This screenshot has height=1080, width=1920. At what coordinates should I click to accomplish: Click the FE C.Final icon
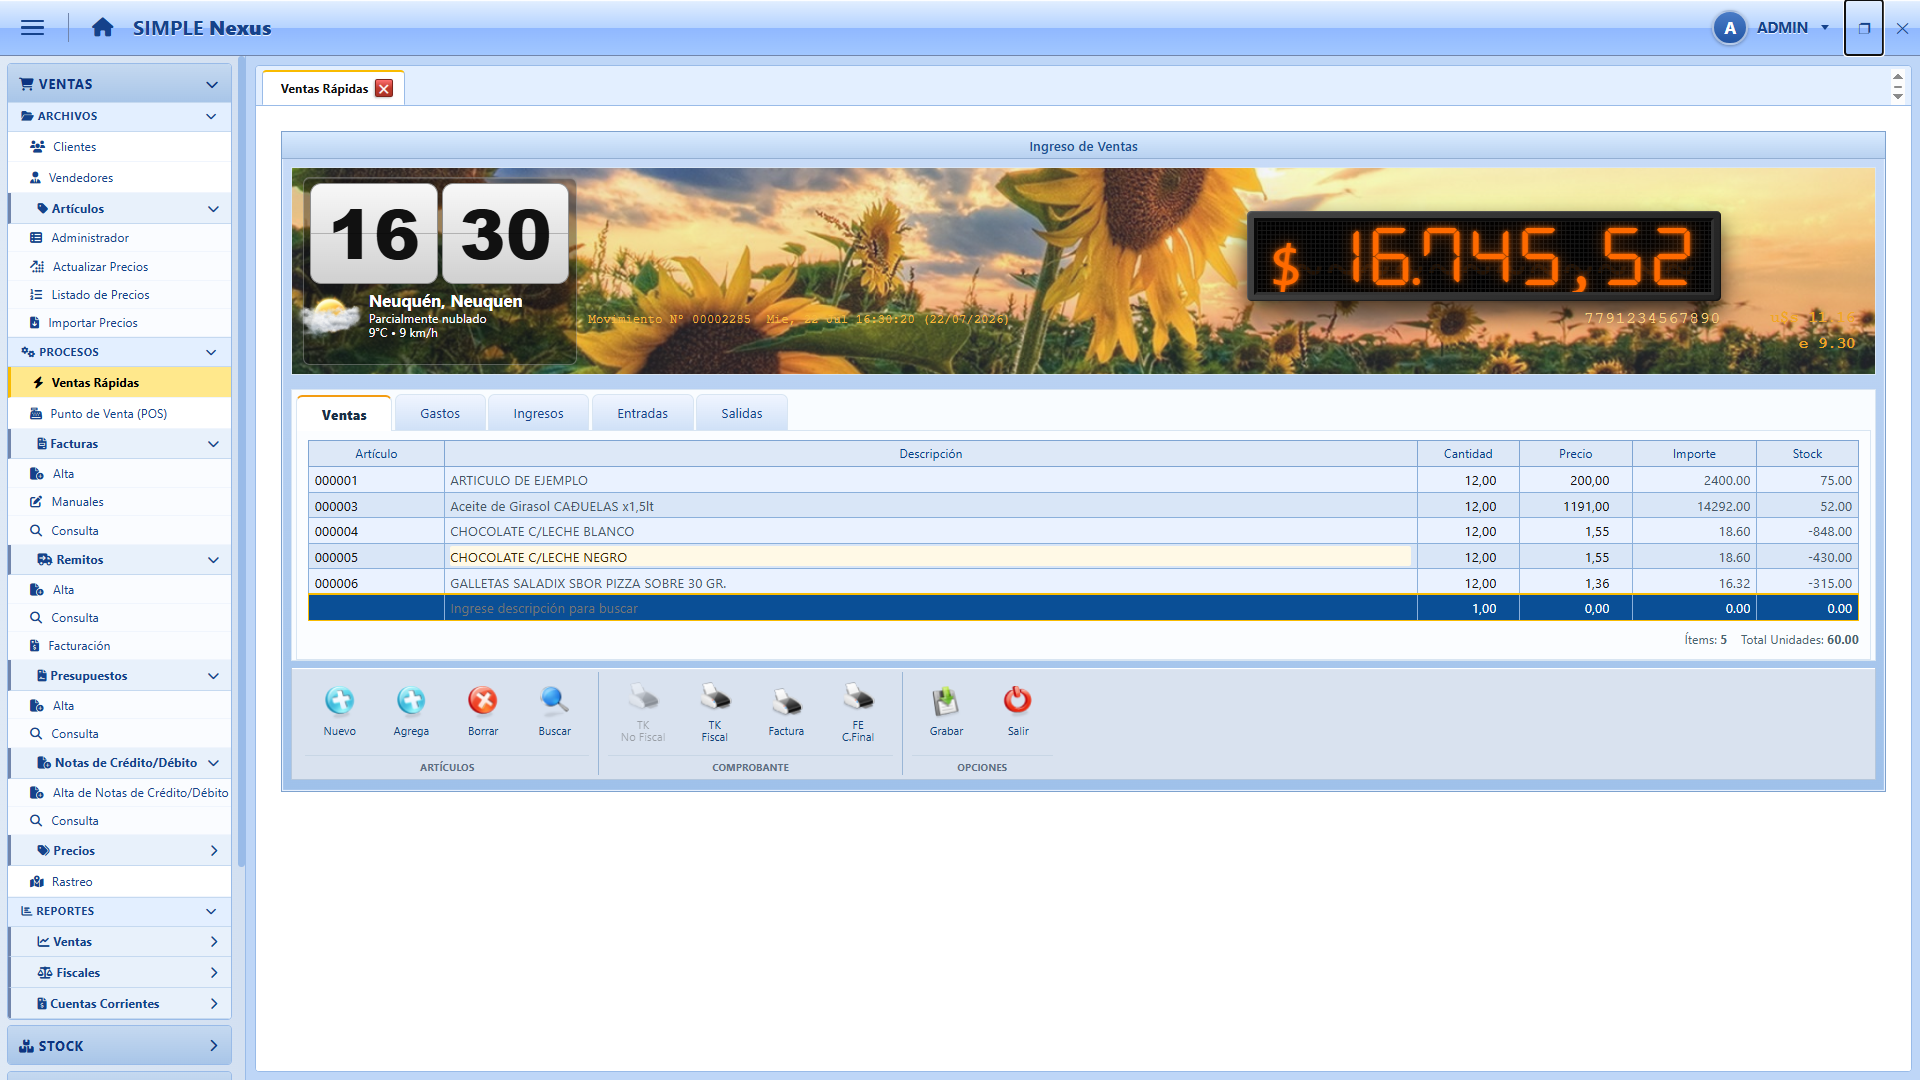click(x=858, y=697)
